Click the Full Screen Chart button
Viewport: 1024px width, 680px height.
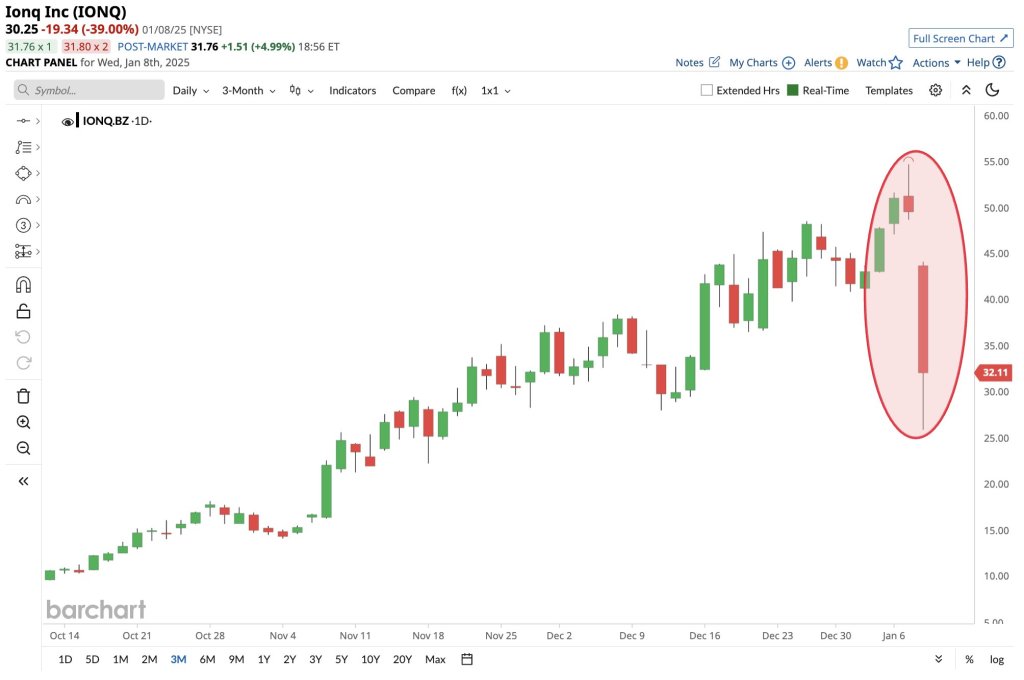coord(960,38)
